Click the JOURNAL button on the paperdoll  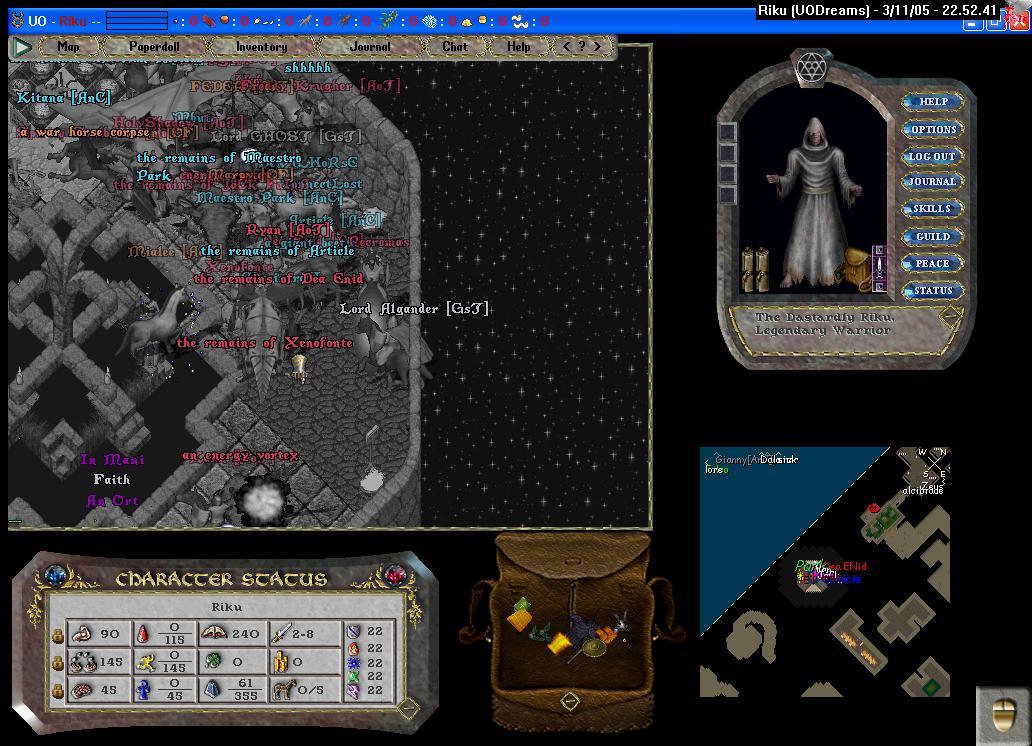(x=932, y=182)
